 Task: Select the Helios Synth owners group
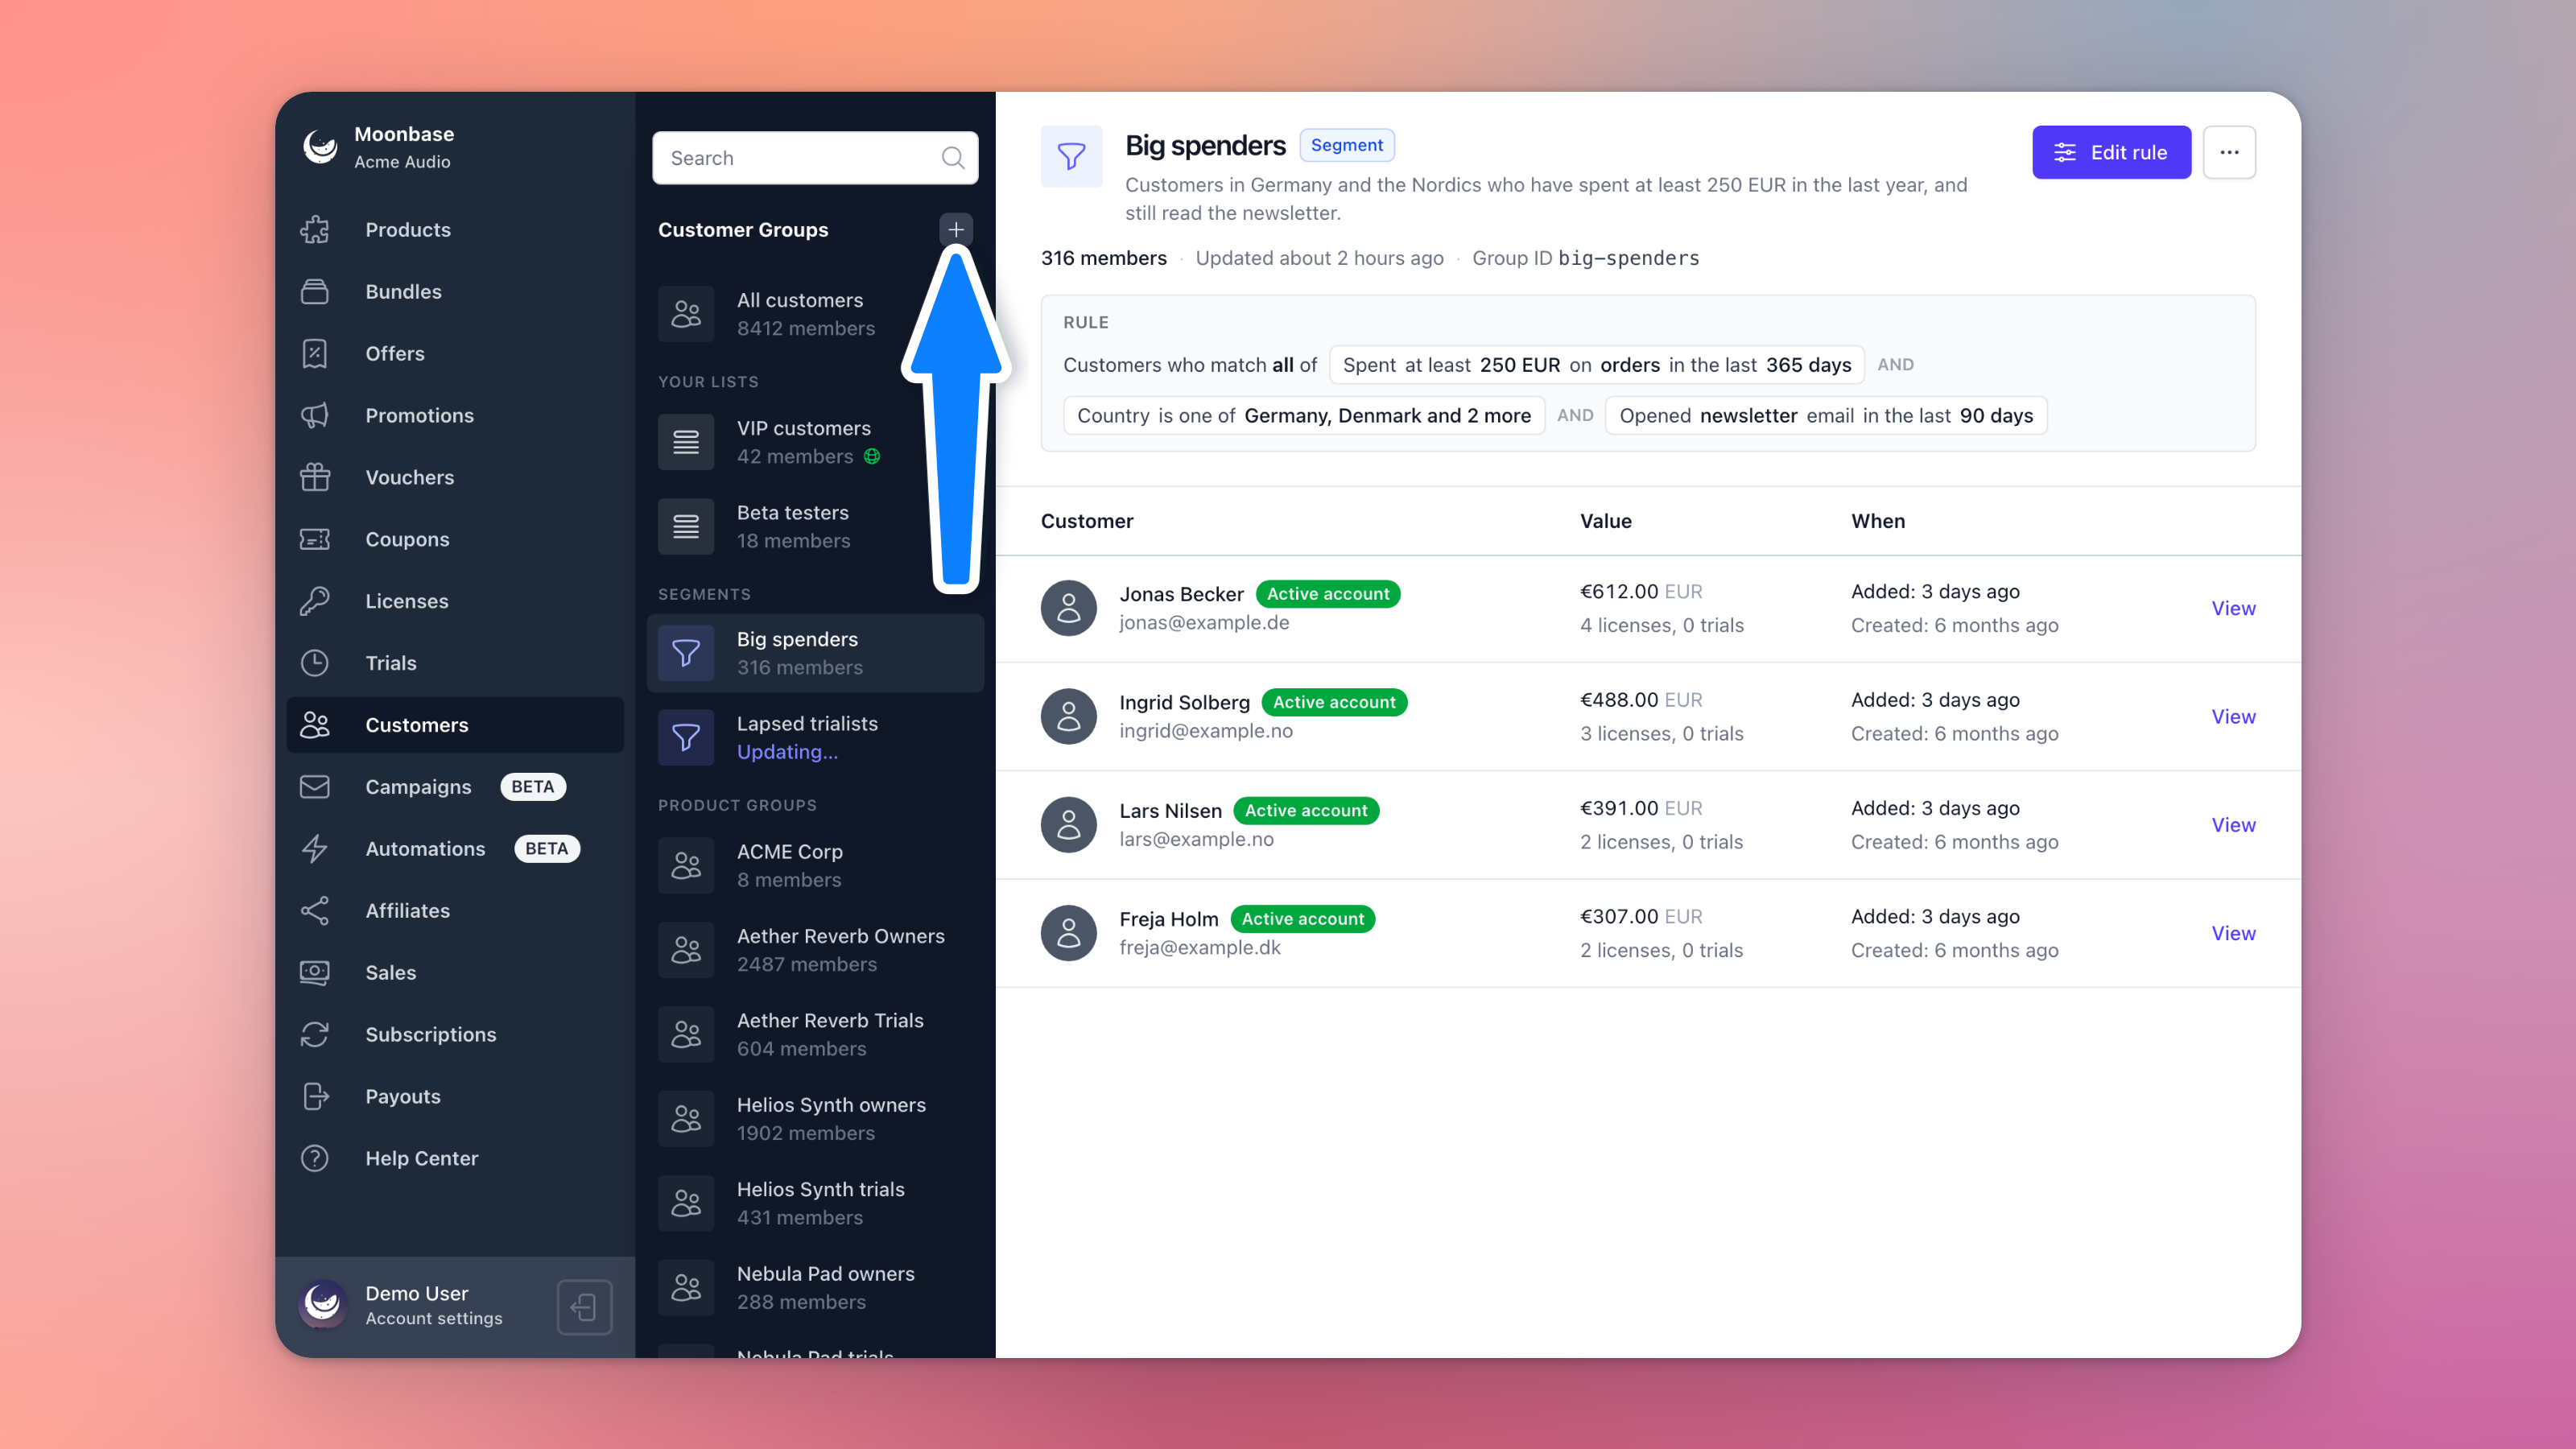[x=815, y=1119]
